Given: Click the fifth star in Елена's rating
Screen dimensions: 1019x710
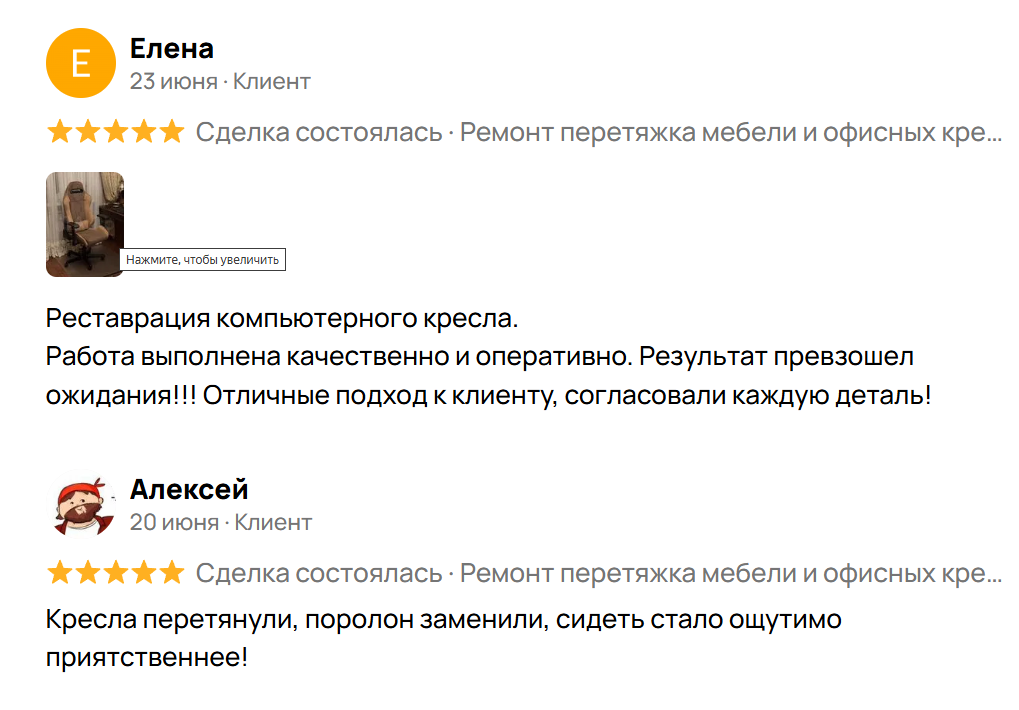Looking at the screenshot, I should [172, 132].
